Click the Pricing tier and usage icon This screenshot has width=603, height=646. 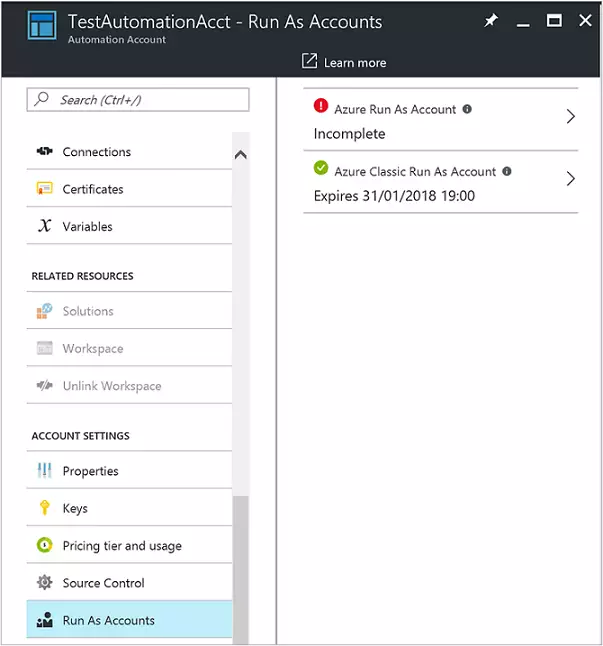pos(44,546)
